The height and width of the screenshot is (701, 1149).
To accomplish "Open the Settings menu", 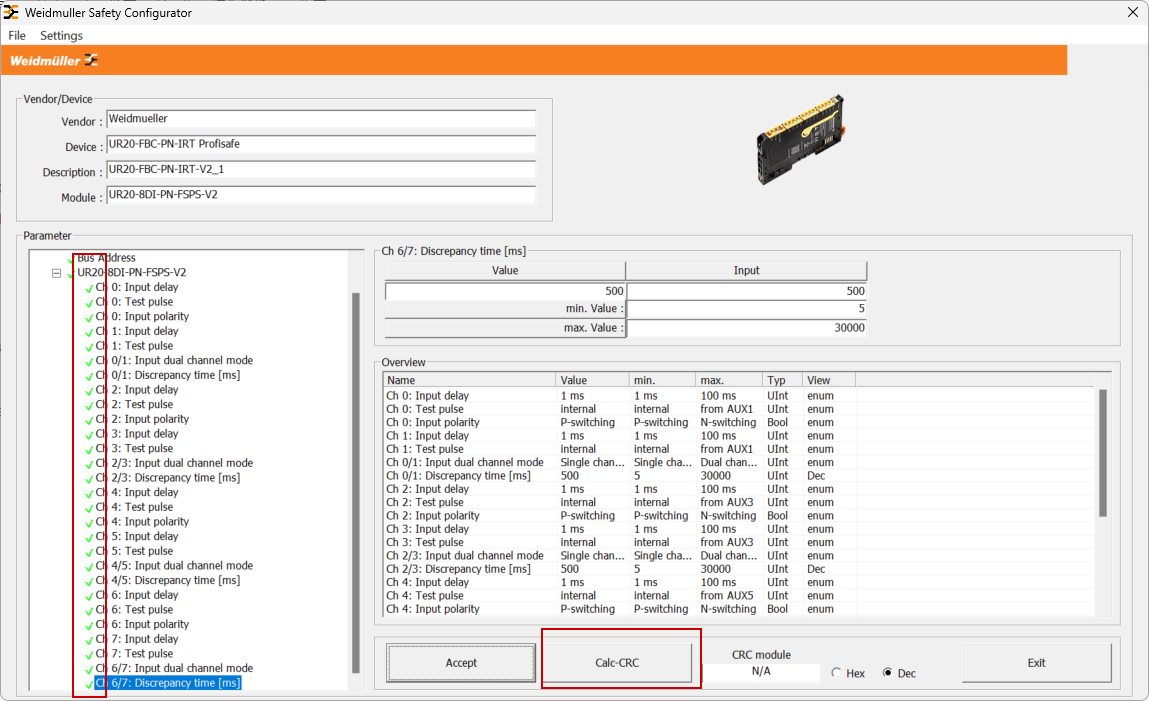I will point(61,35).
